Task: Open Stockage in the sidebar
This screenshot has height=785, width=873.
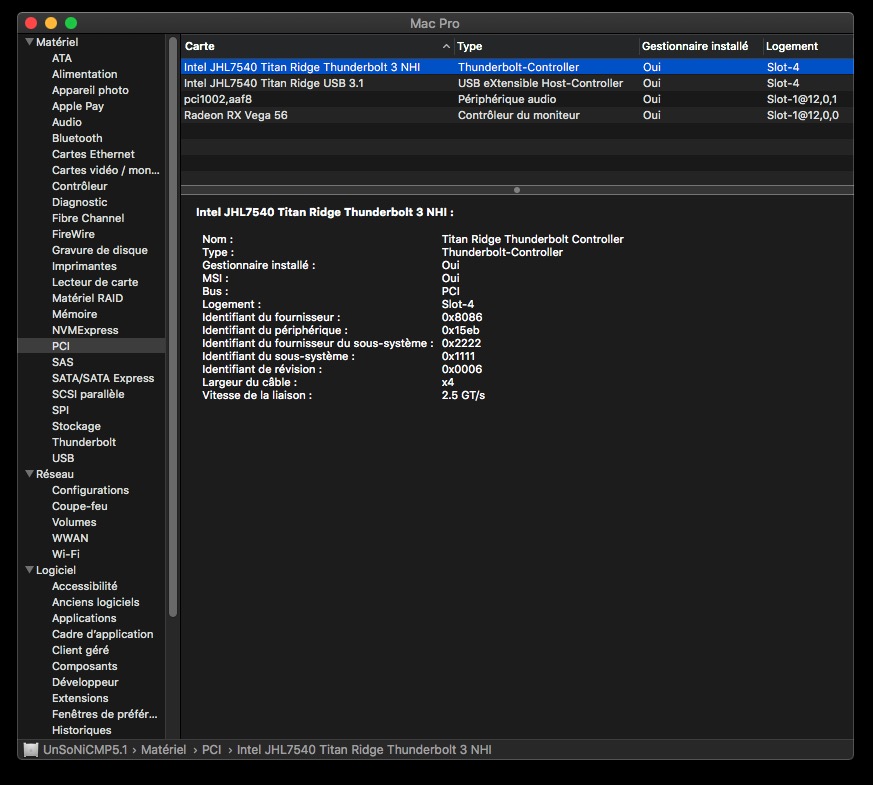Action: (76, 426)
